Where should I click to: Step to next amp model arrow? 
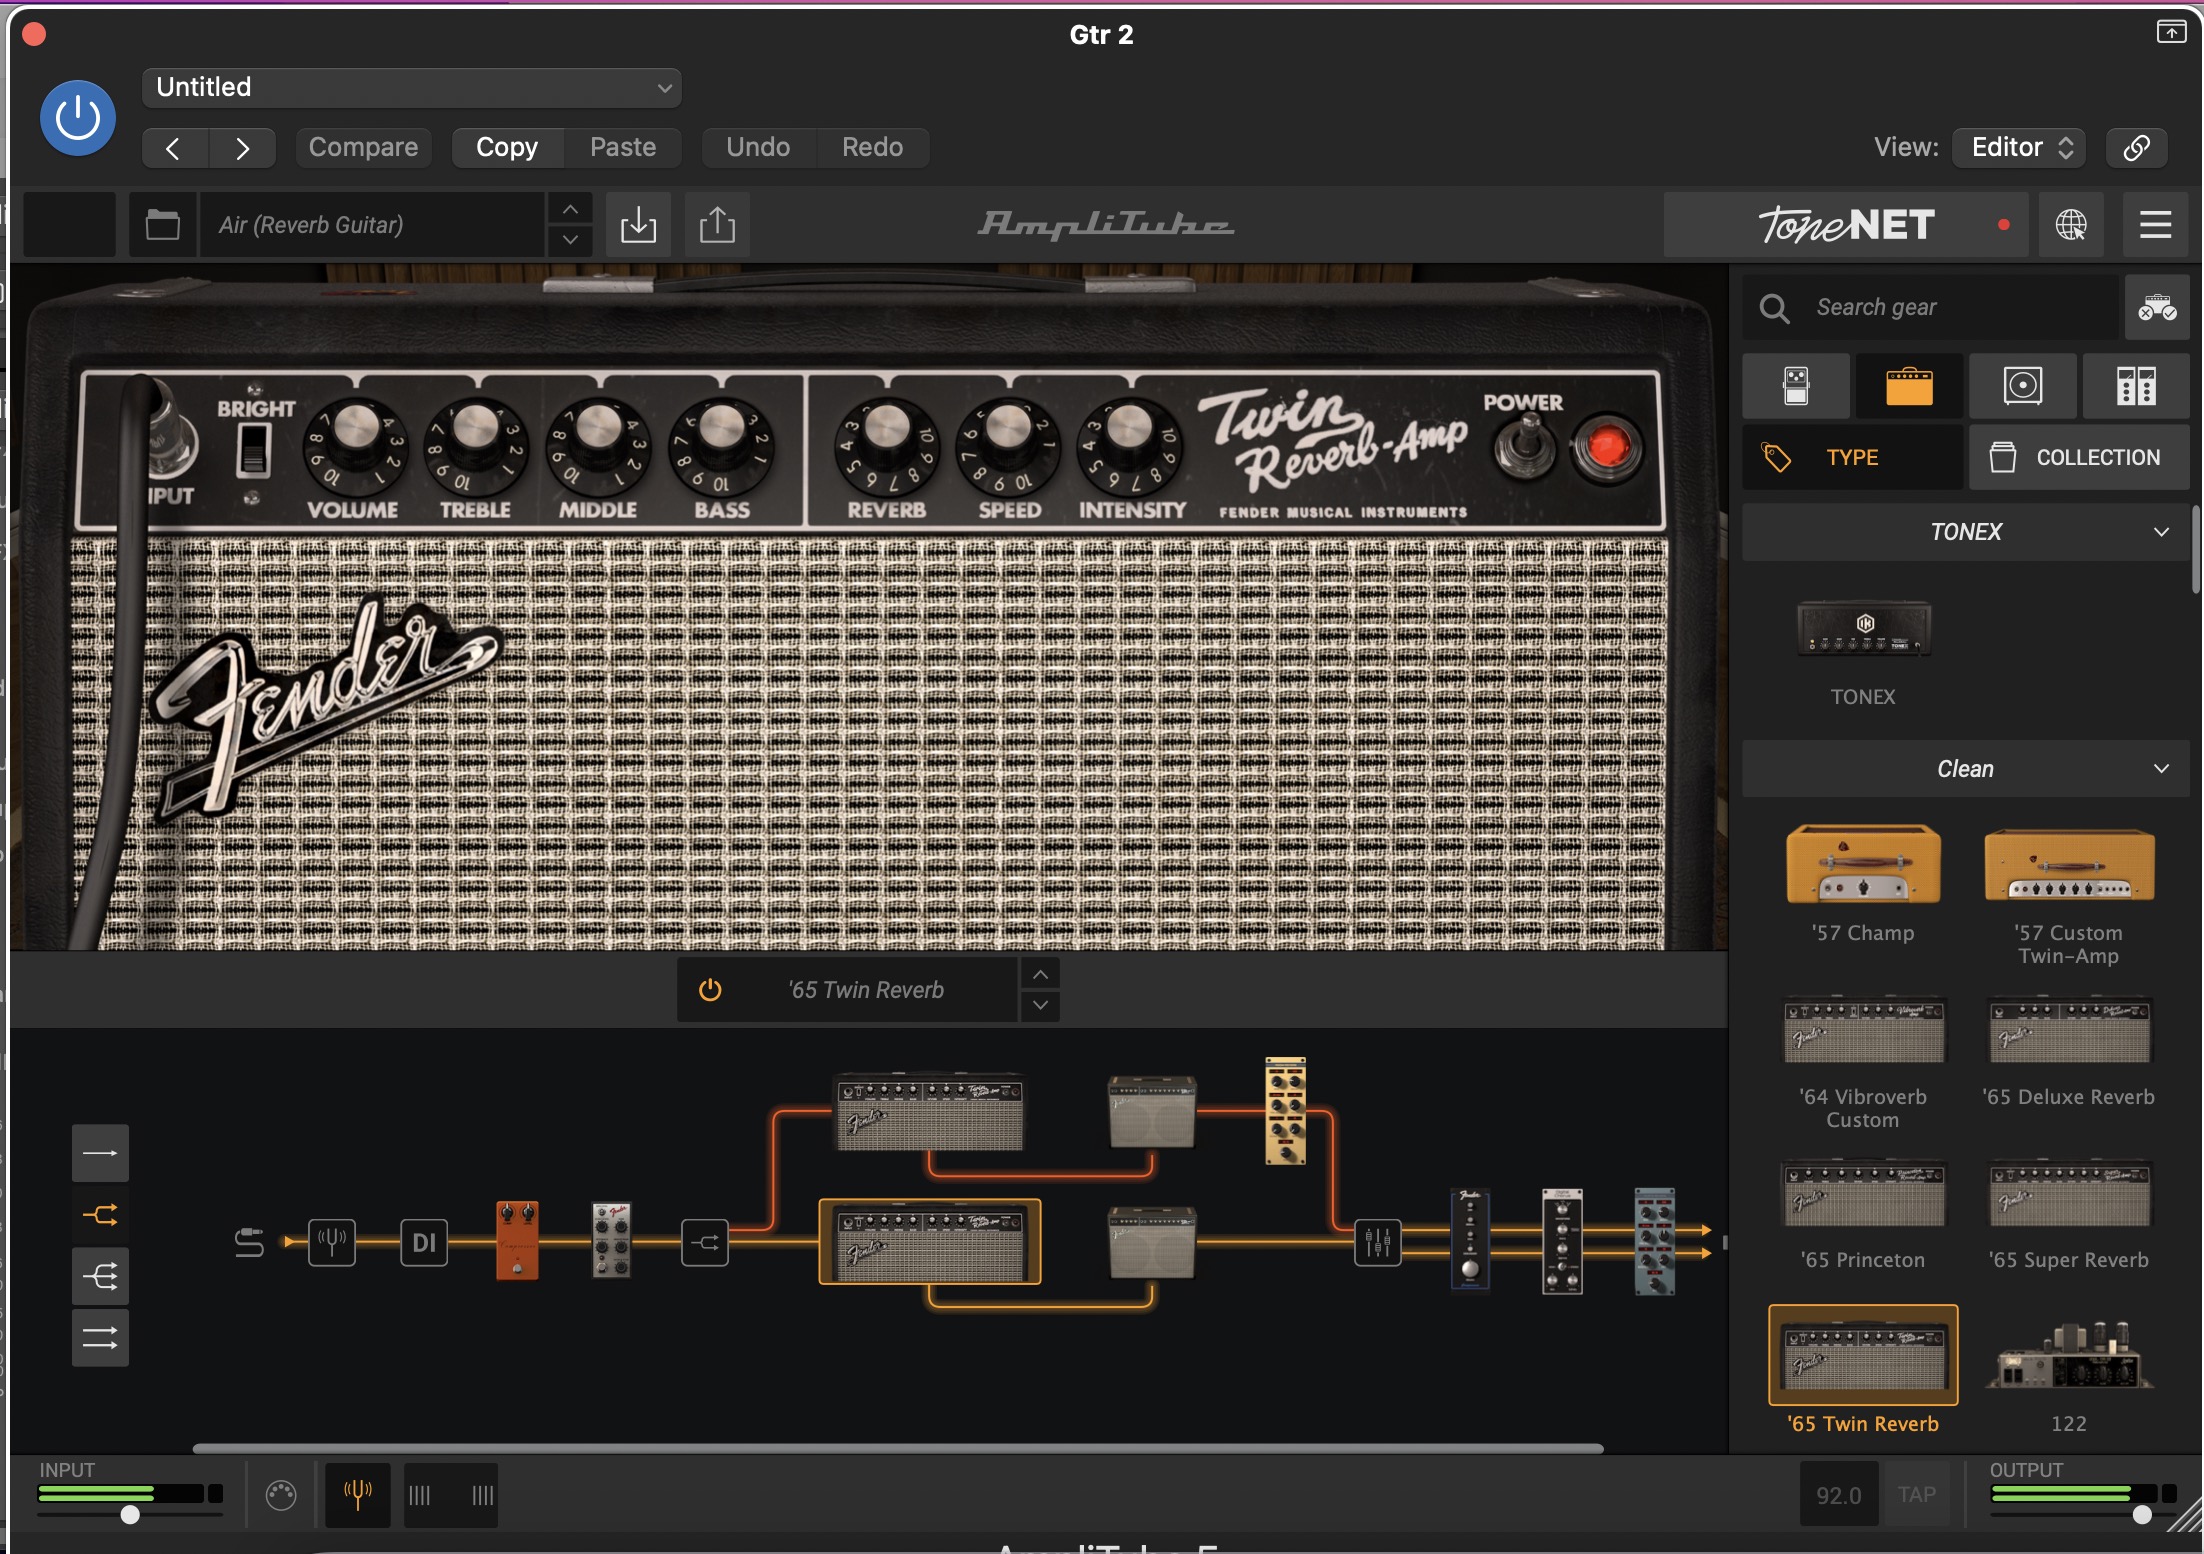pos(1040,1005)
